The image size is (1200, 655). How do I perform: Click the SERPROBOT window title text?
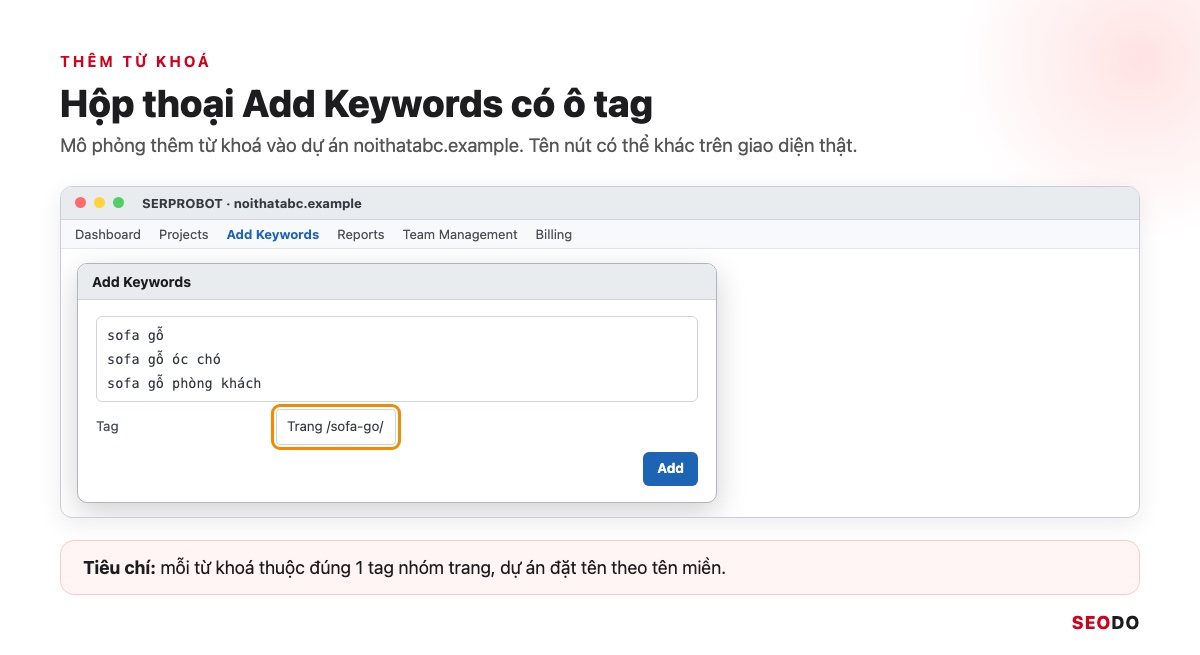pos(252,203)
